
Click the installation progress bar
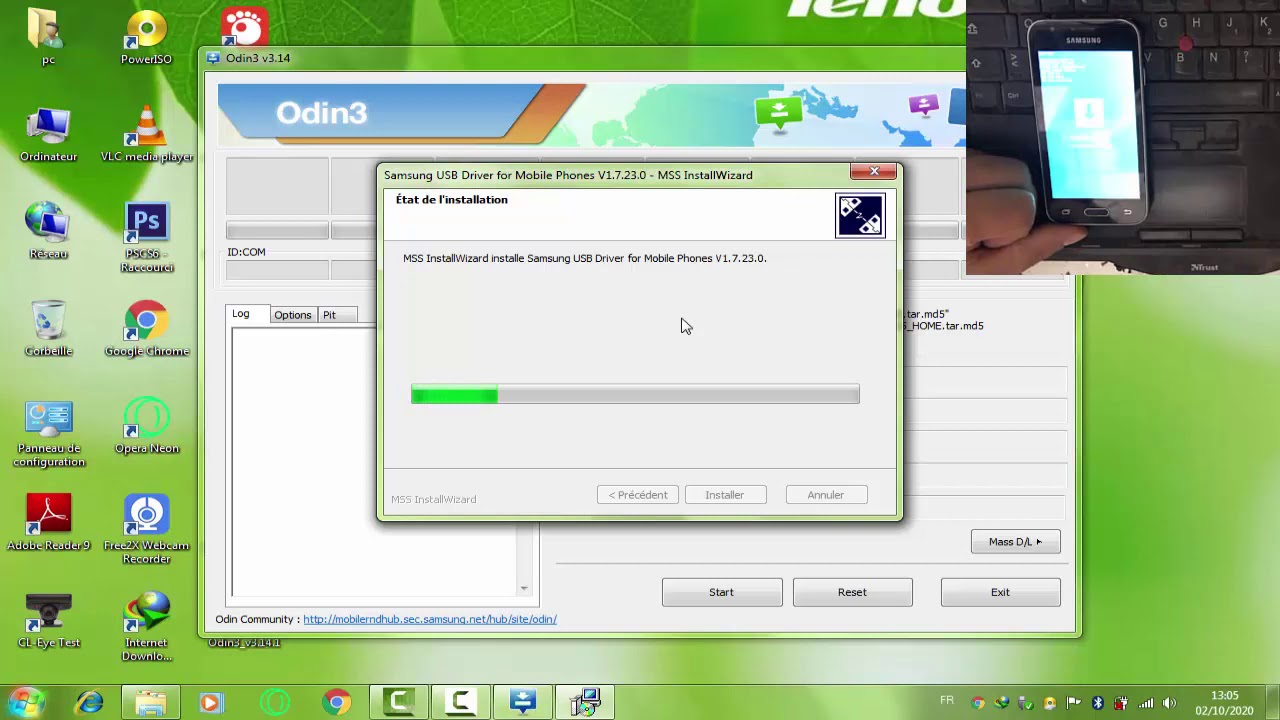635,395
